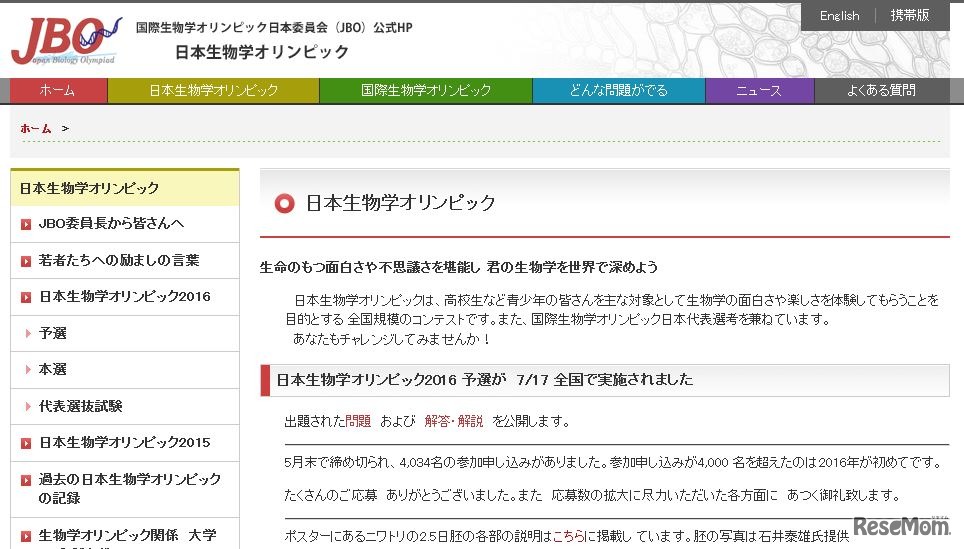Click the red arrow icon beside 若者たちへの励ましの言葉
The height and width of the screenshot is (549, 964).
click(x=26, y=261)
